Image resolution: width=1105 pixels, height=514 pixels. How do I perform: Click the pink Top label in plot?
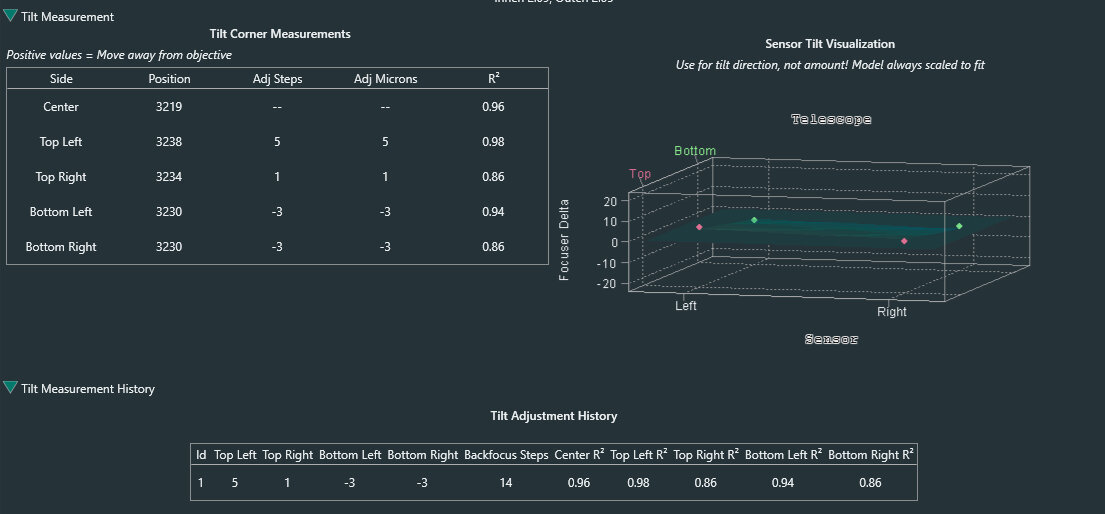pos(640,173)
